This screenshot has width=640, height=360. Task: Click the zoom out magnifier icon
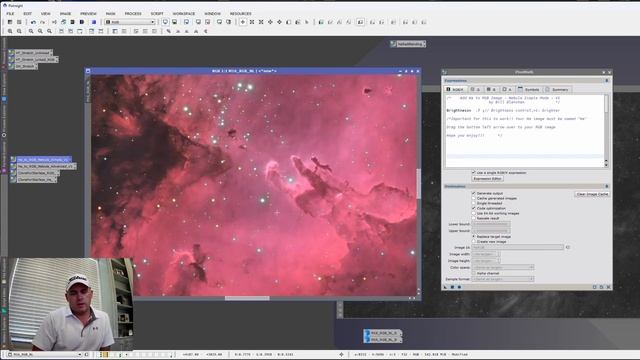(19, 31)
